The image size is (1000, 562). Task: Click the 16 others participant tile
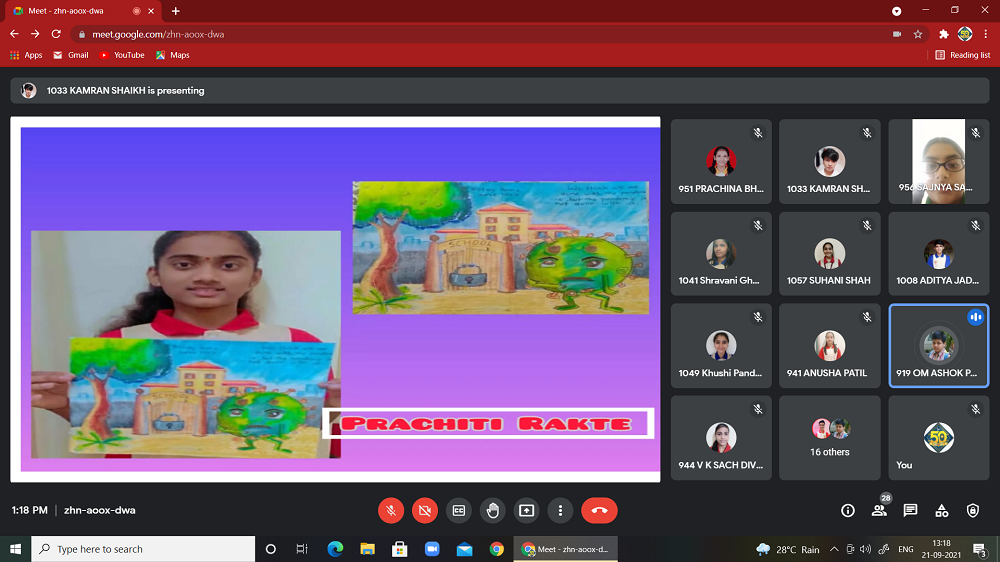830,438
